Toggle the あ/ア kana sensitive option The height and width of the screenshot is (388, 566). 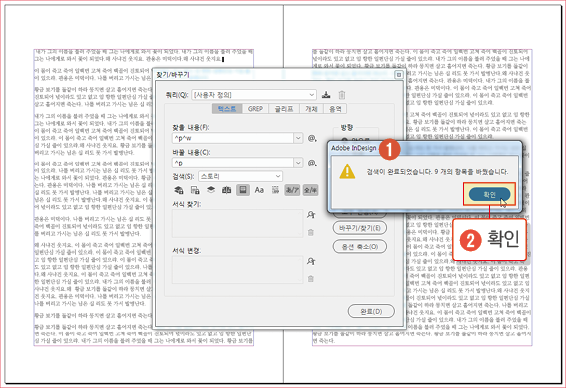click(x=292, y=190)
